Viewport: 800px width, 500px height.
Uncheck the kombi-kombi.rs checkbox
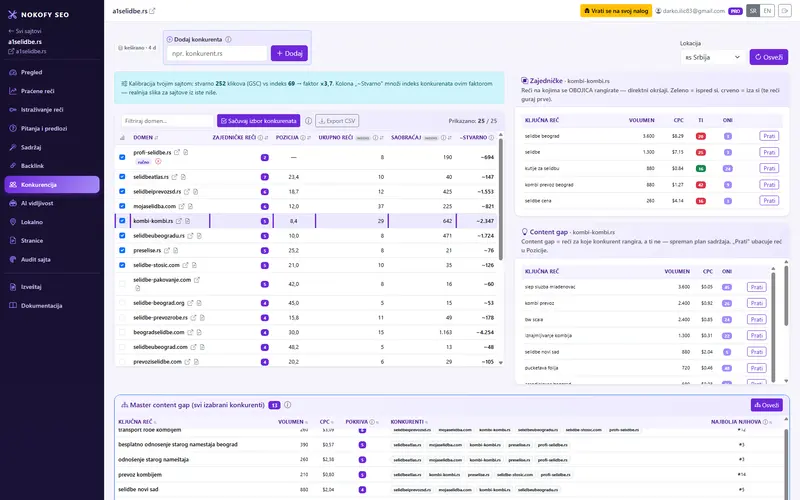tap(122, 221)
